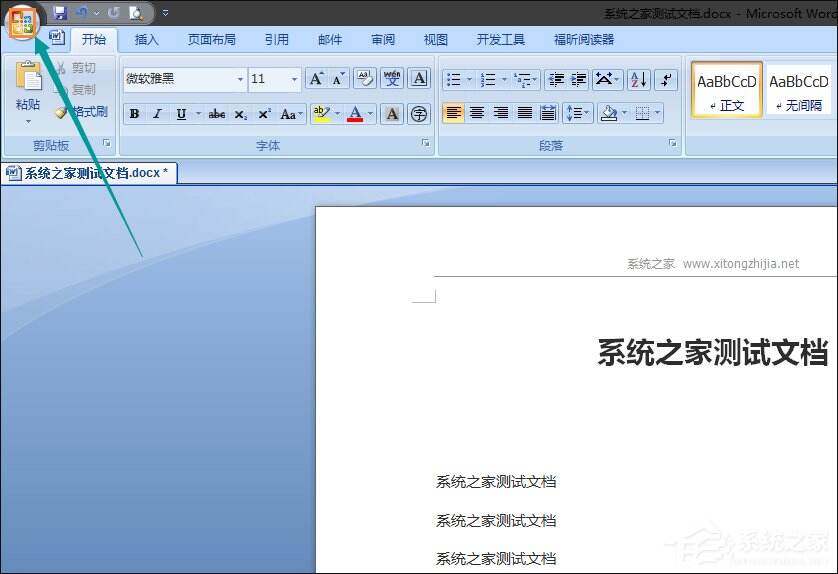Open the 页面布局 (Page Layout) tab

coord(212,39)
